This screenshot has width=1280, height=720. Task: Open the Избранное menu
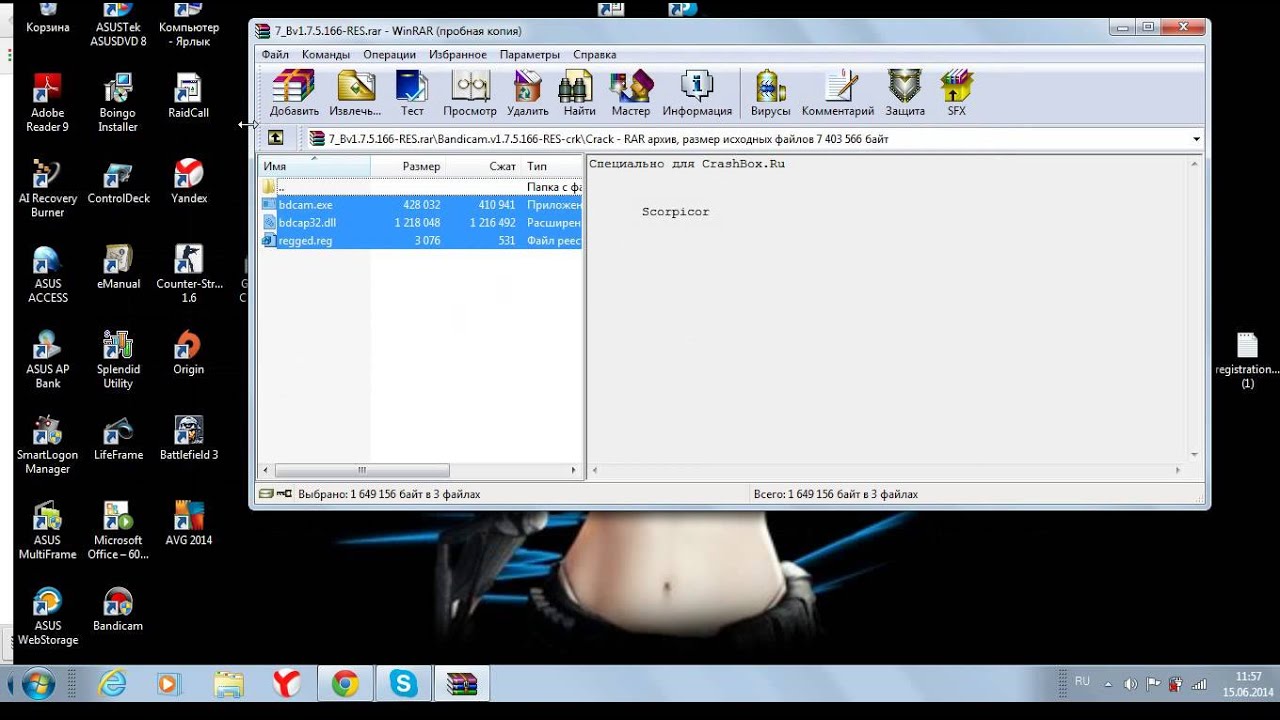click(x=458, y=54)
